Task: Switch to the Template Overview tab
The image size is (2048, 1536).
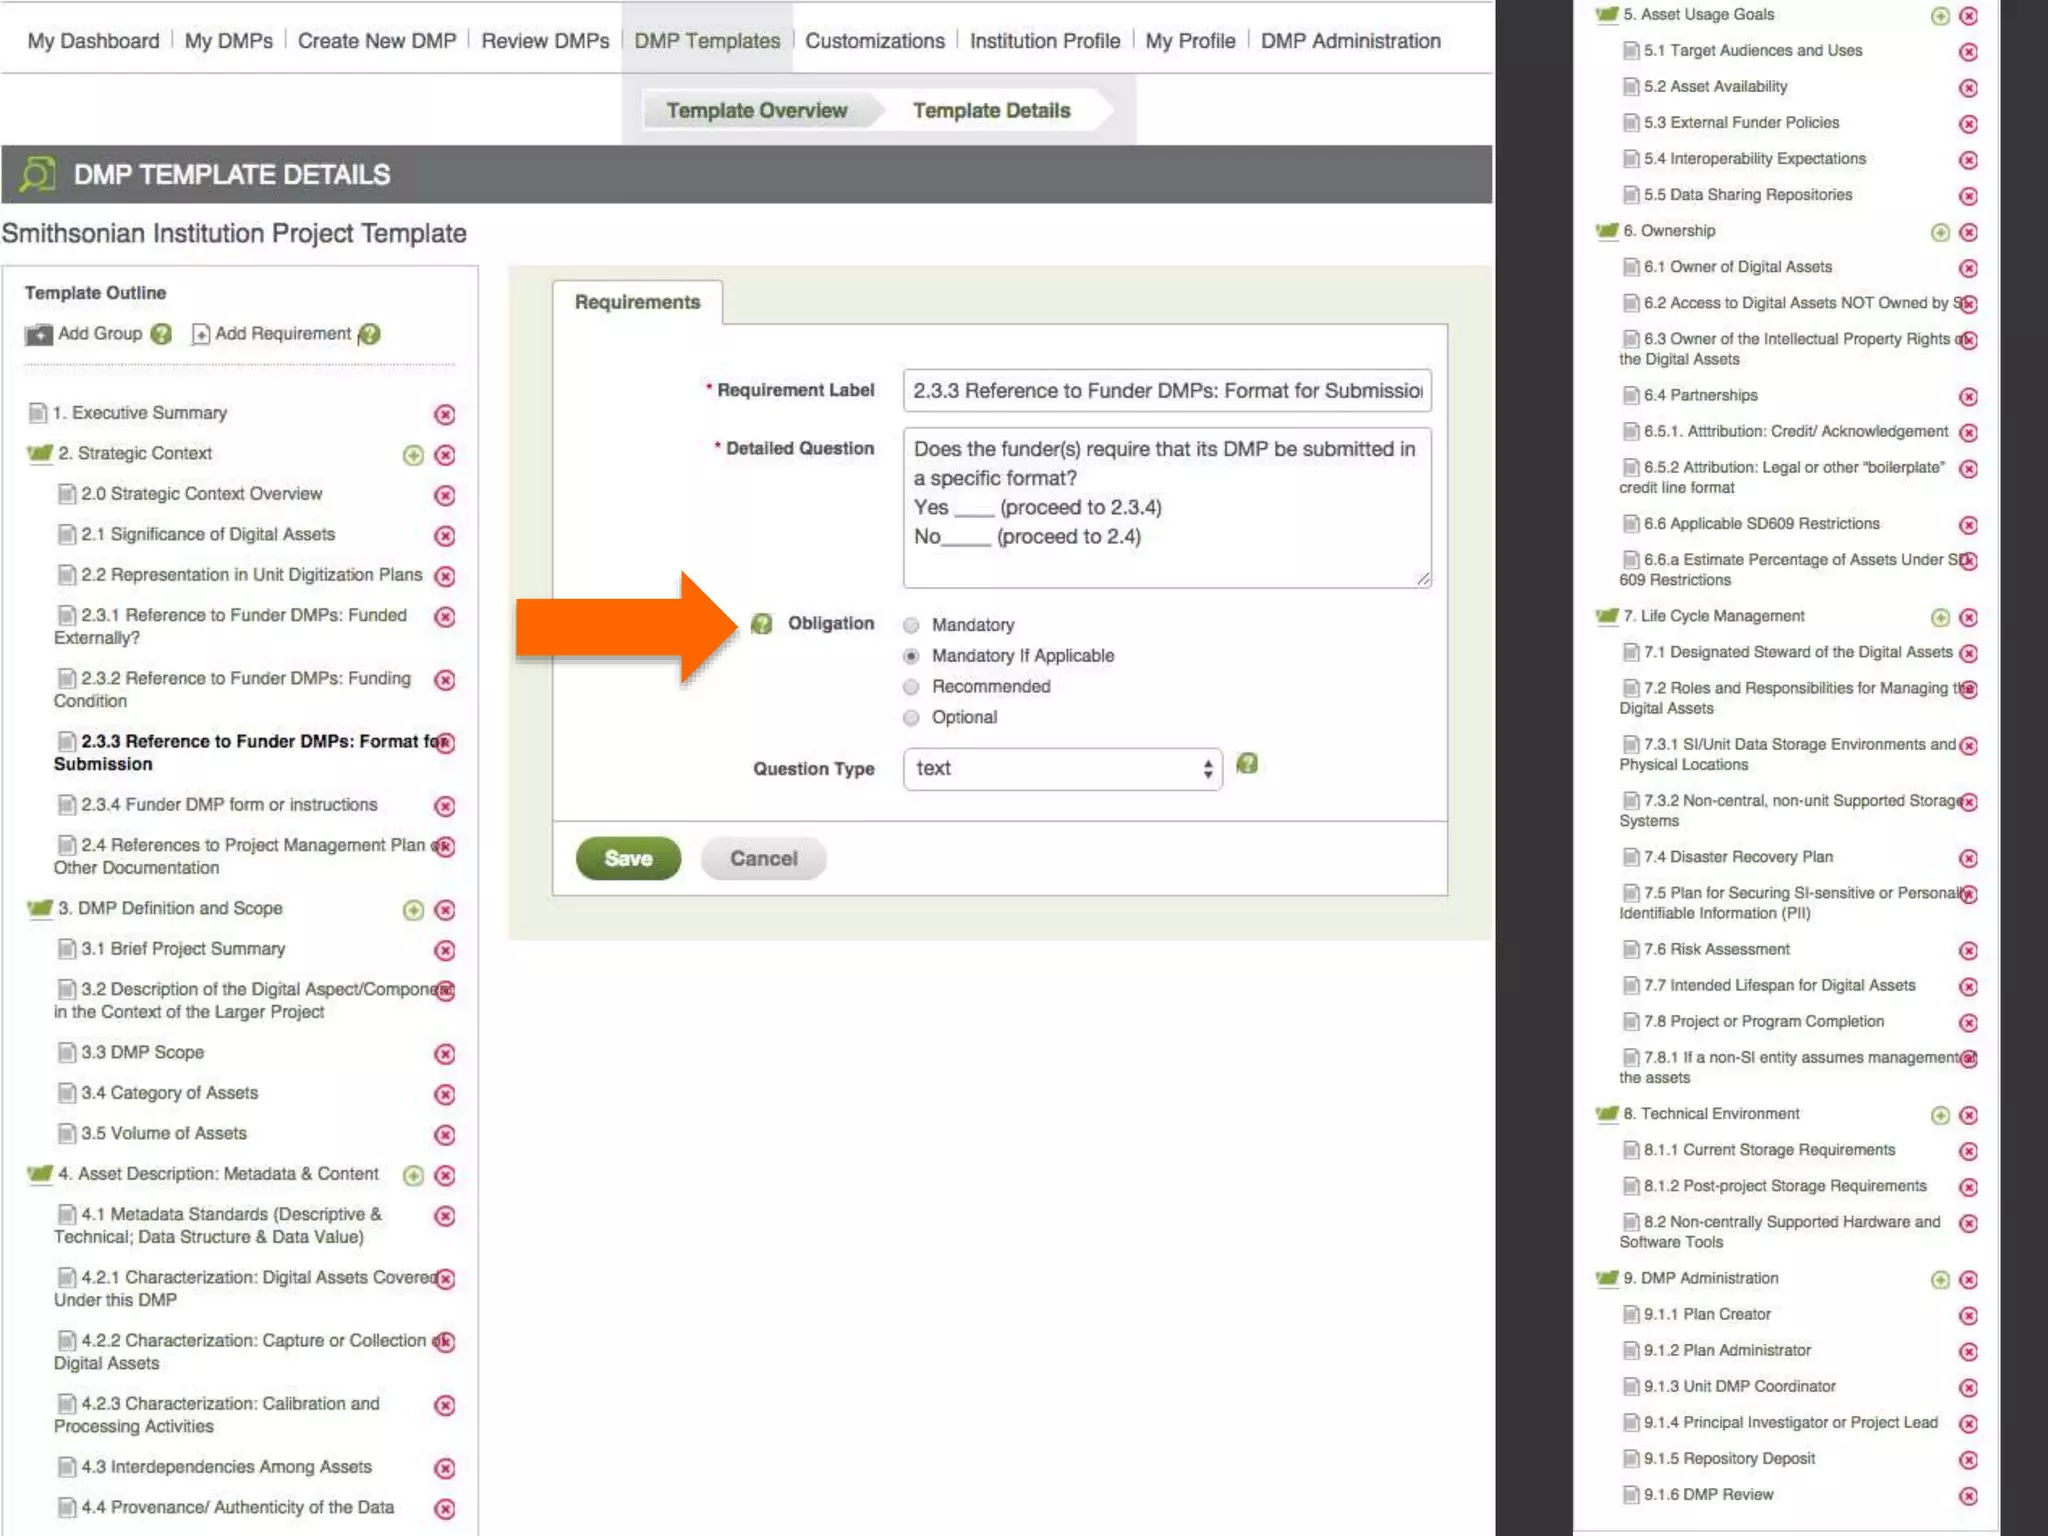Action: pos(757,111)
